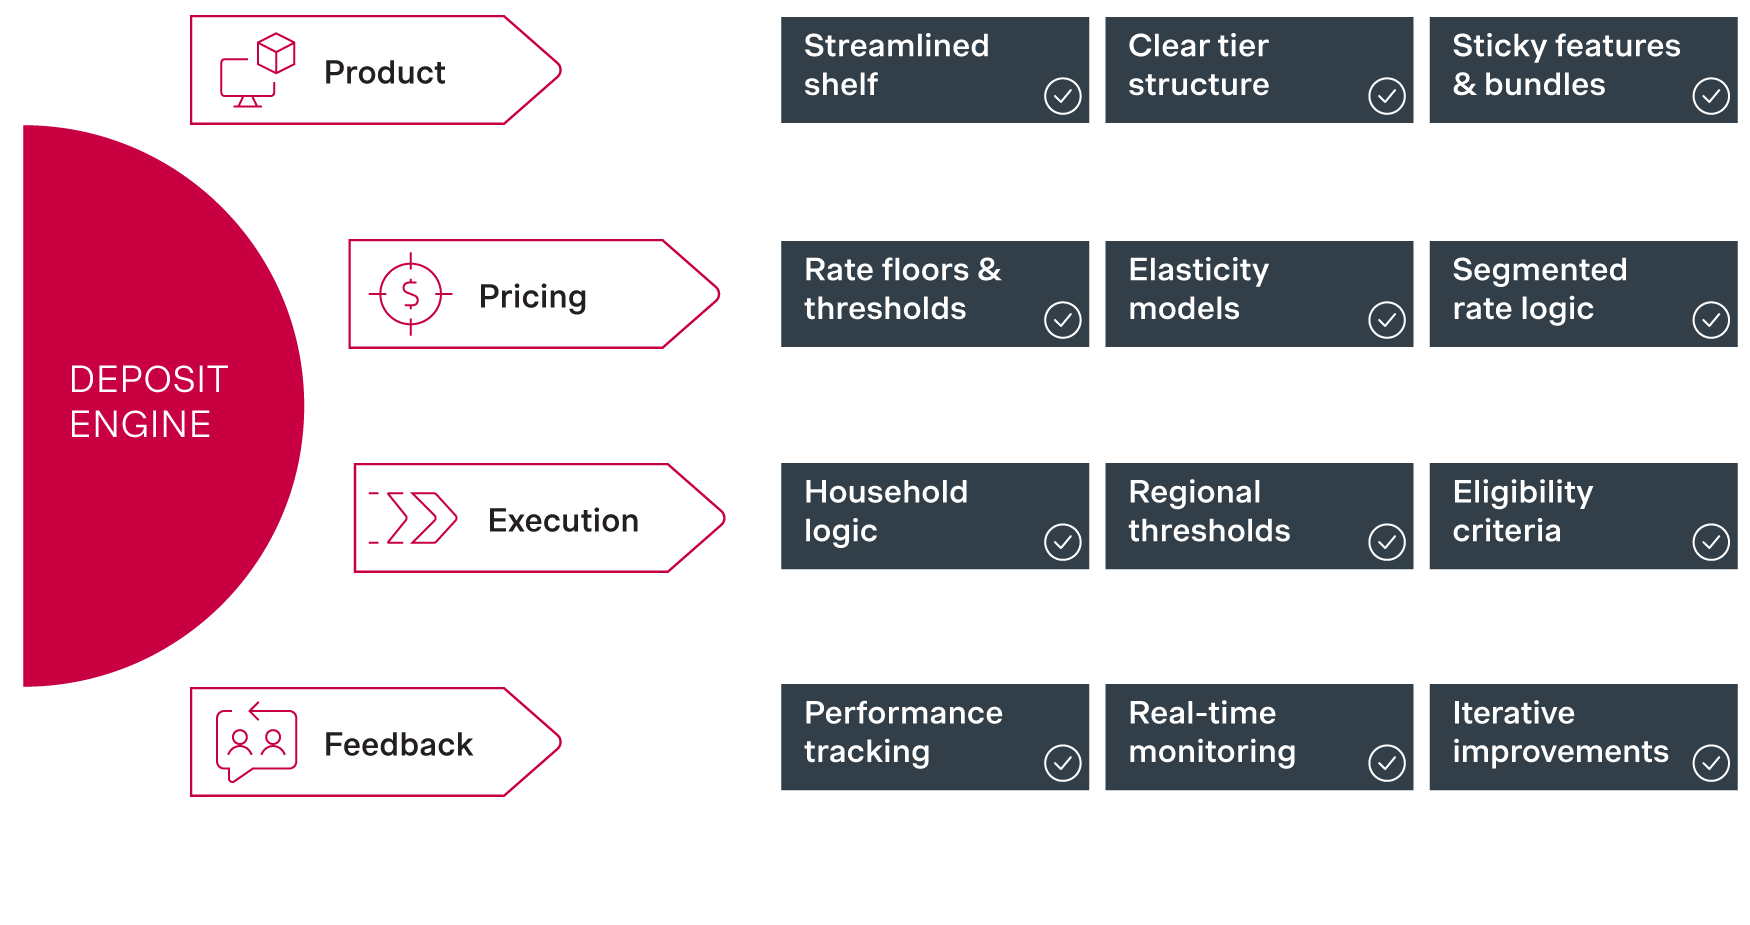The image size is (1750, 925).
Task: Click the checkmark icon on Performance tracking
Action: [x=1062, y=764]
